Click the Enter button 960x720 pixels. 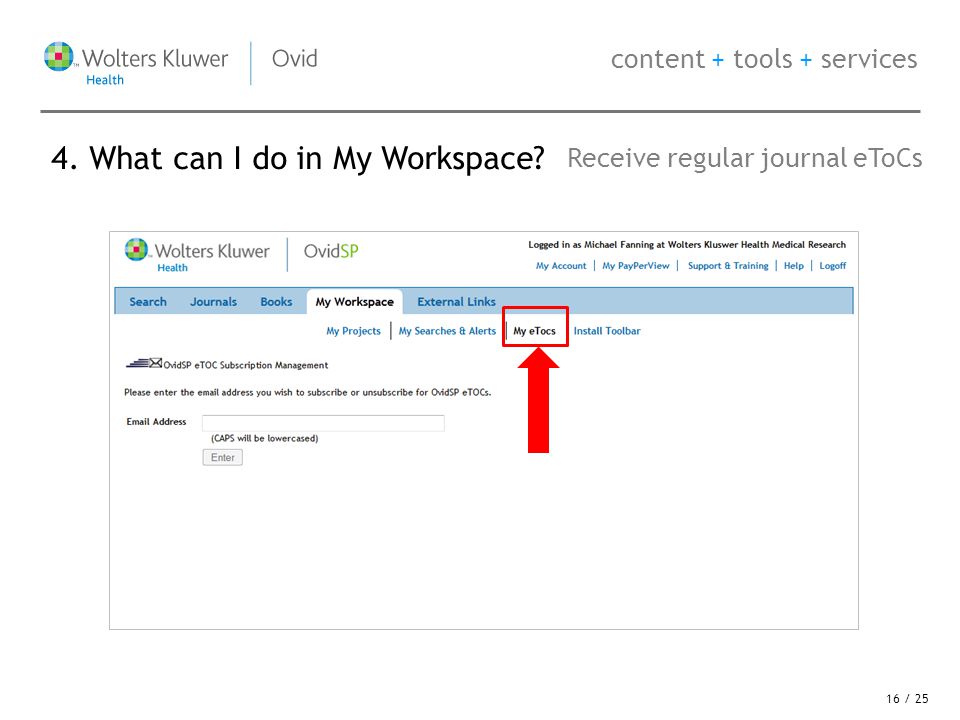(223, 457)
